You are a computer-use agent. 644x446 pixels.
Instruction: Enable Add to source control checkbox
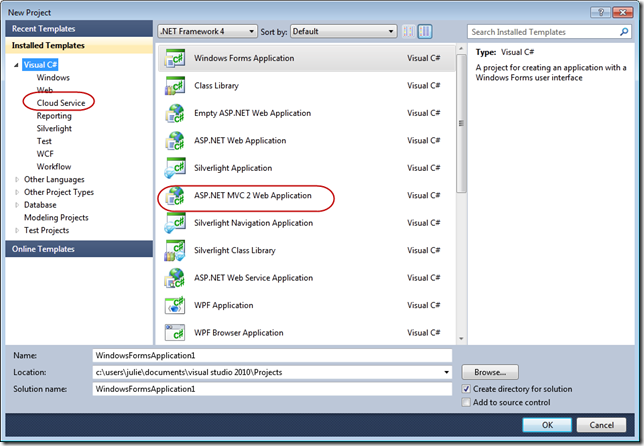(x=466, y=402)
